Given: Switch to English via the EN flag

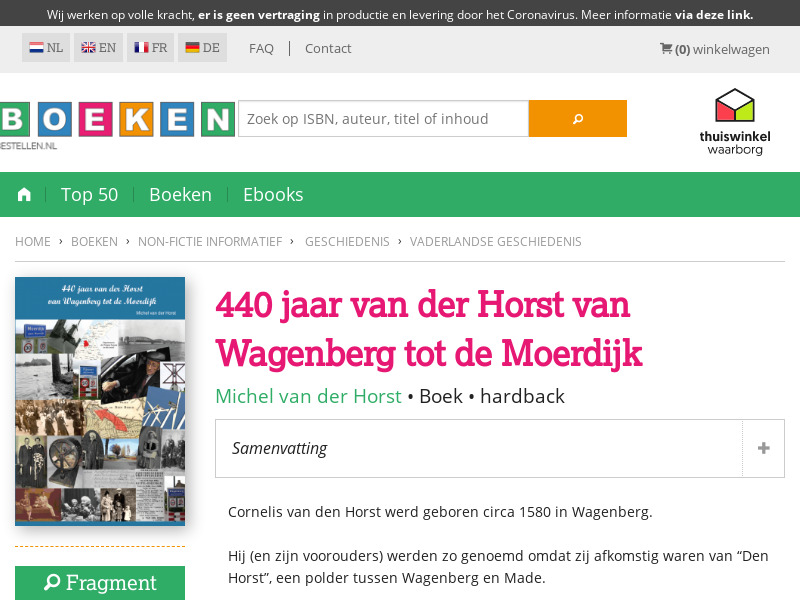Looking at the screenshot, I should point(98,47).
